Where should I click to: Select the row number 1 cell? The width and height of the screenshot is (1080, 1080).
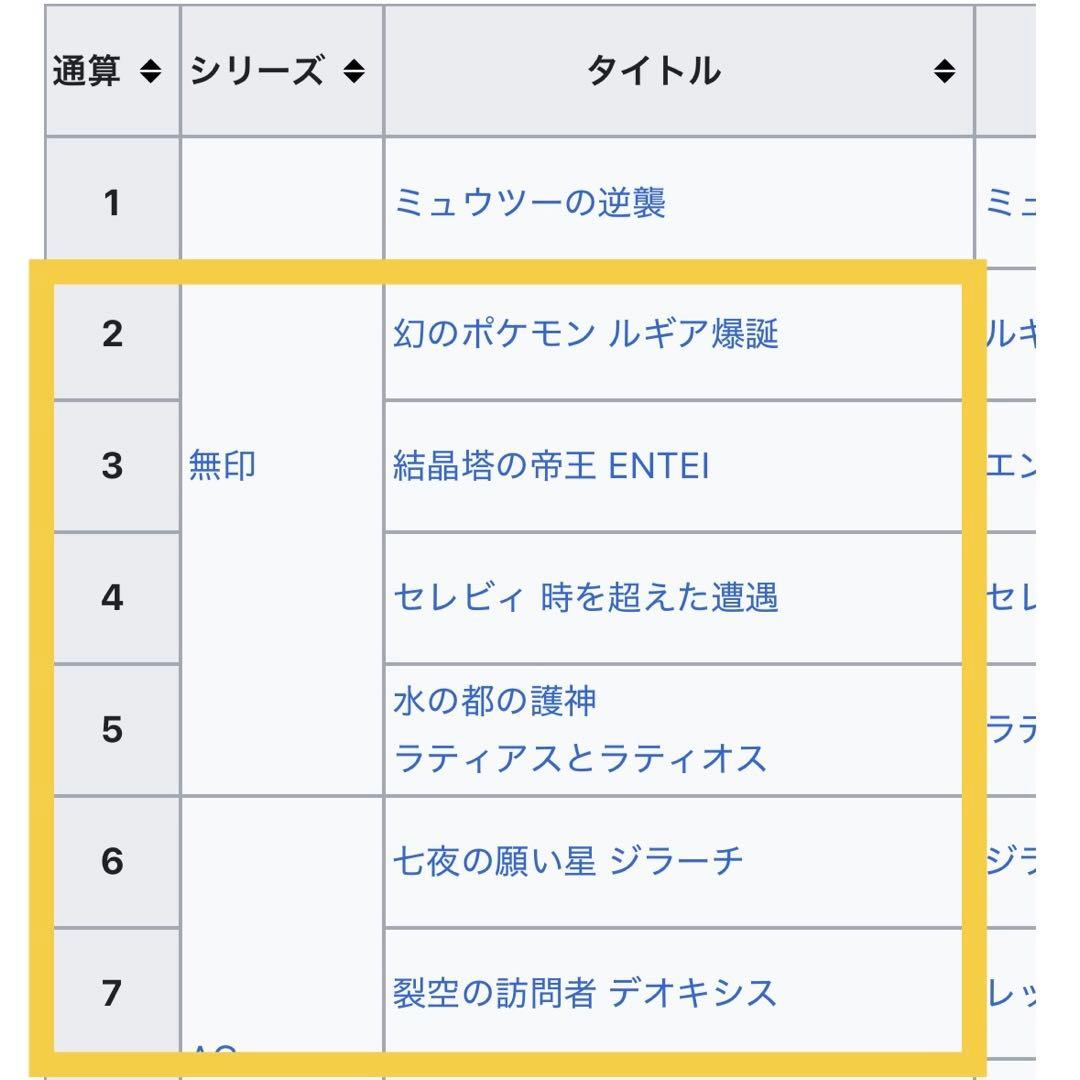tap(112, 203)
